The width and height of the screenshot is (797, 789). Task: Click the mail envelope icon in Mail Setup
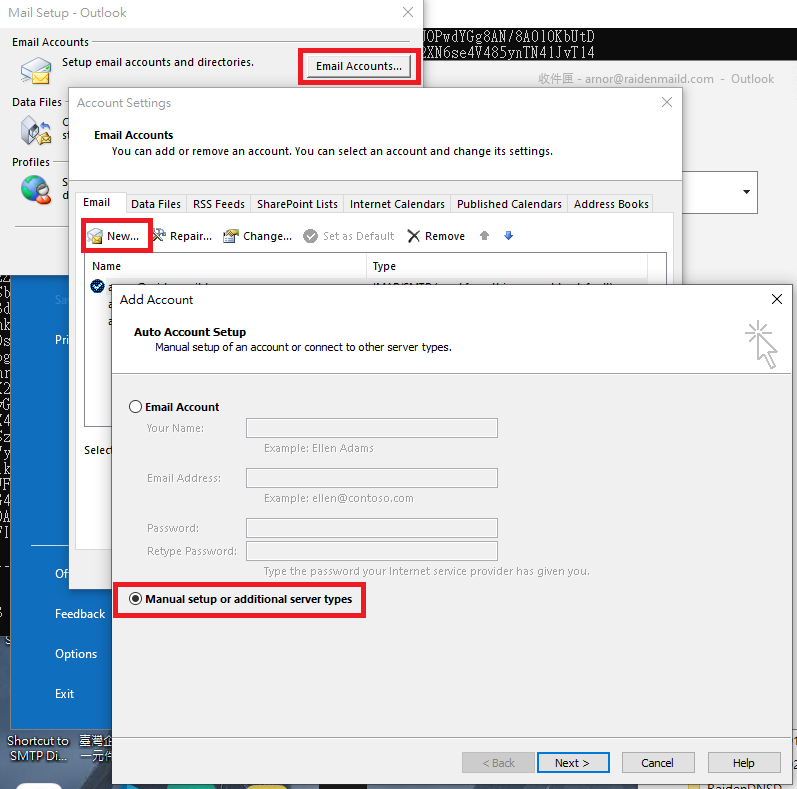(36, 70)
